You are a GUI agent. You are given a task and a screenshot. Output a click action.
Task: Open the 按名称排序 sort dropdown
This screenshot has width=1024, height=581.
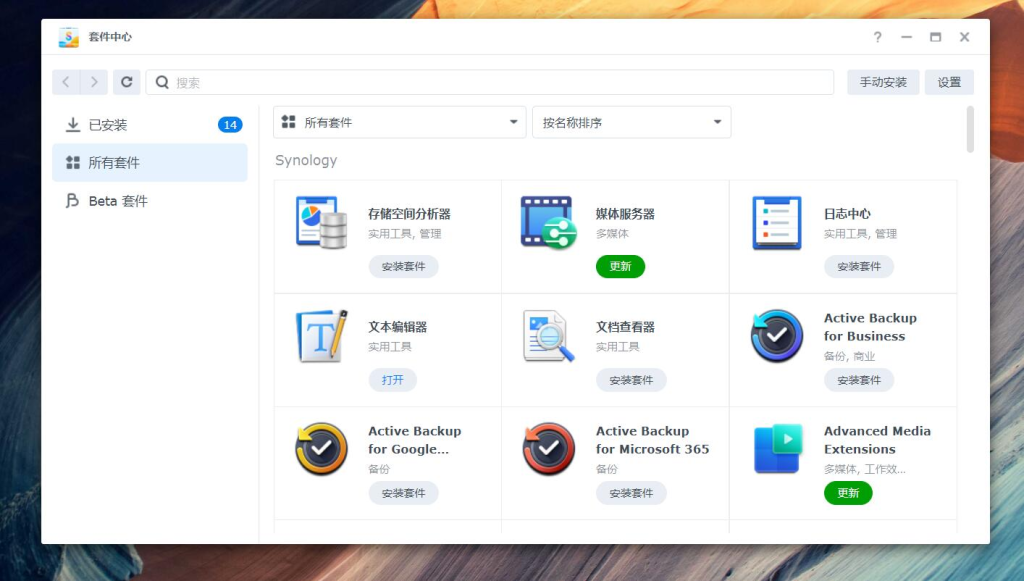click(x=631, y=121)
